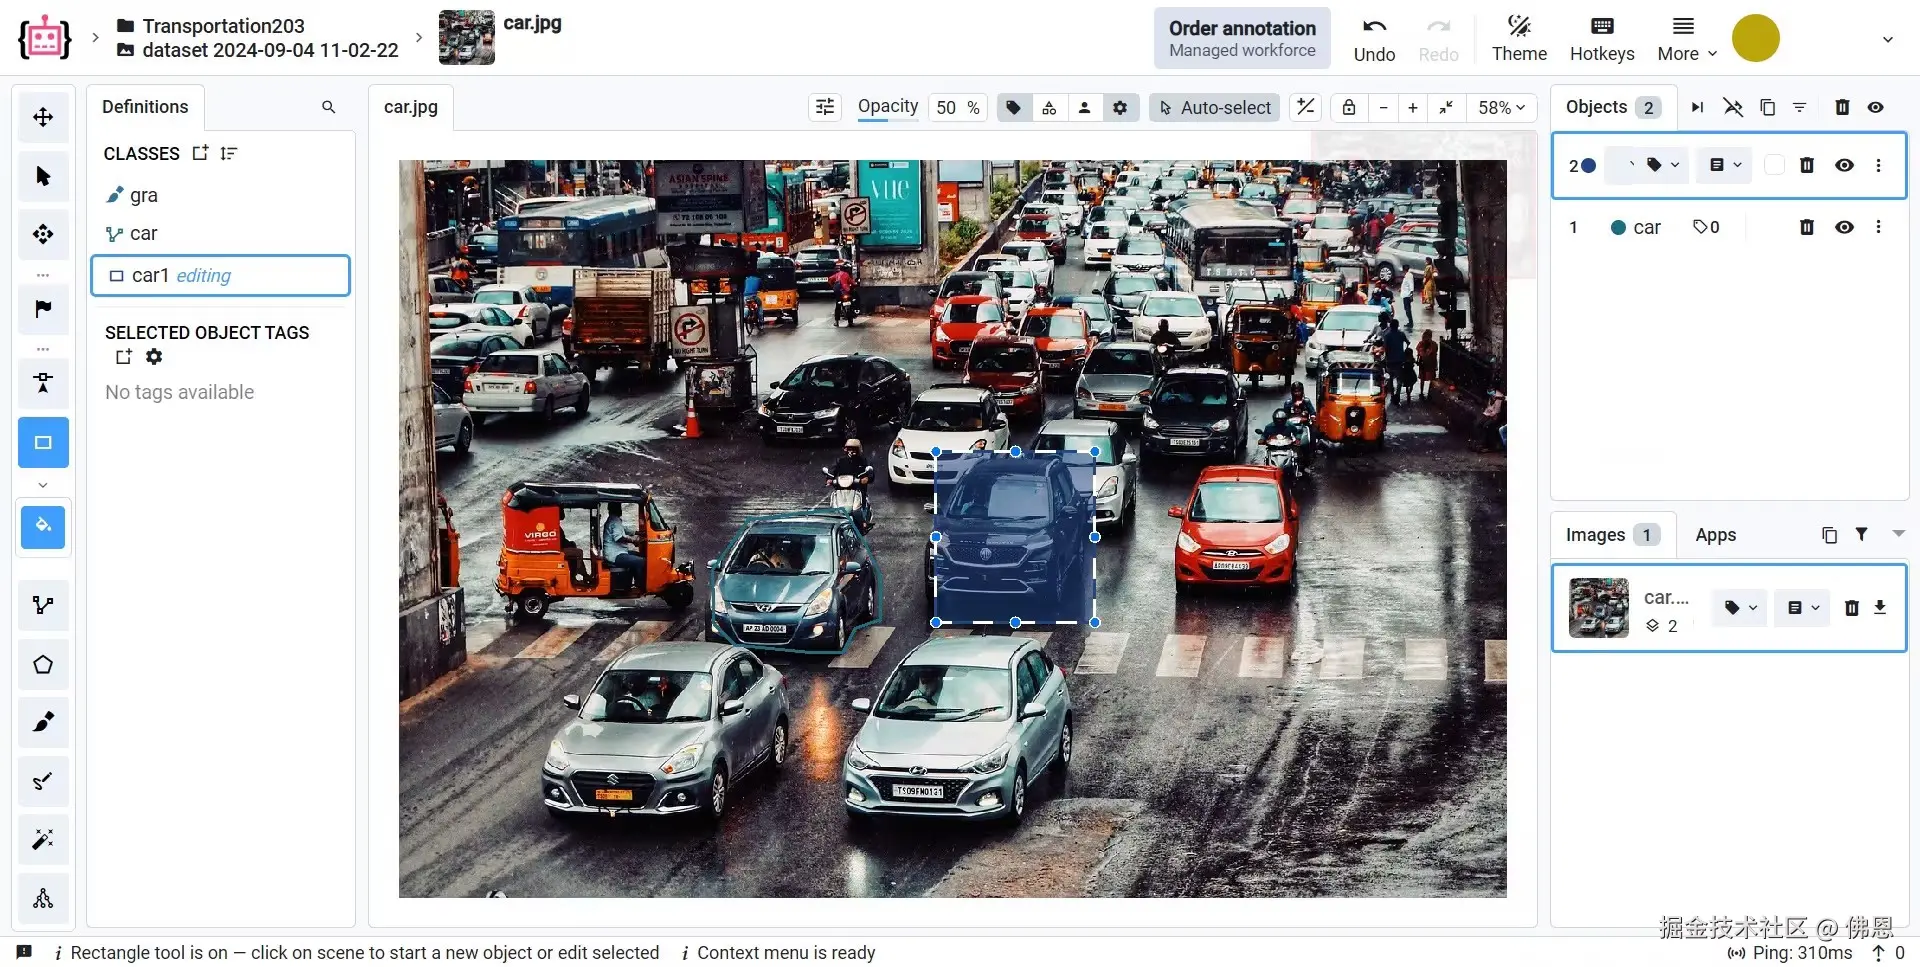Expand the user account dropdown arrow
1920x967 pixels.
click(1888, 39)
